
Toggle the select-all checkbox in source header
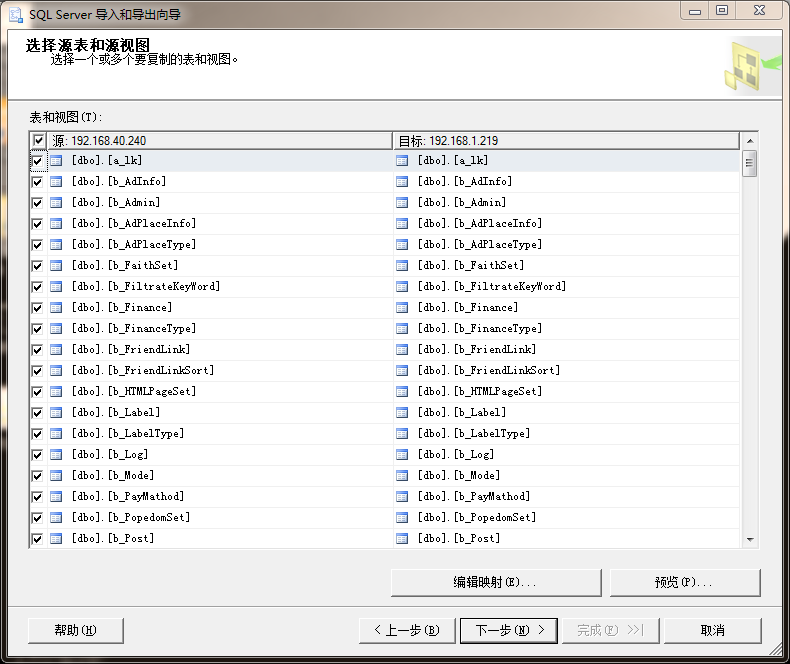coord(38,140)
